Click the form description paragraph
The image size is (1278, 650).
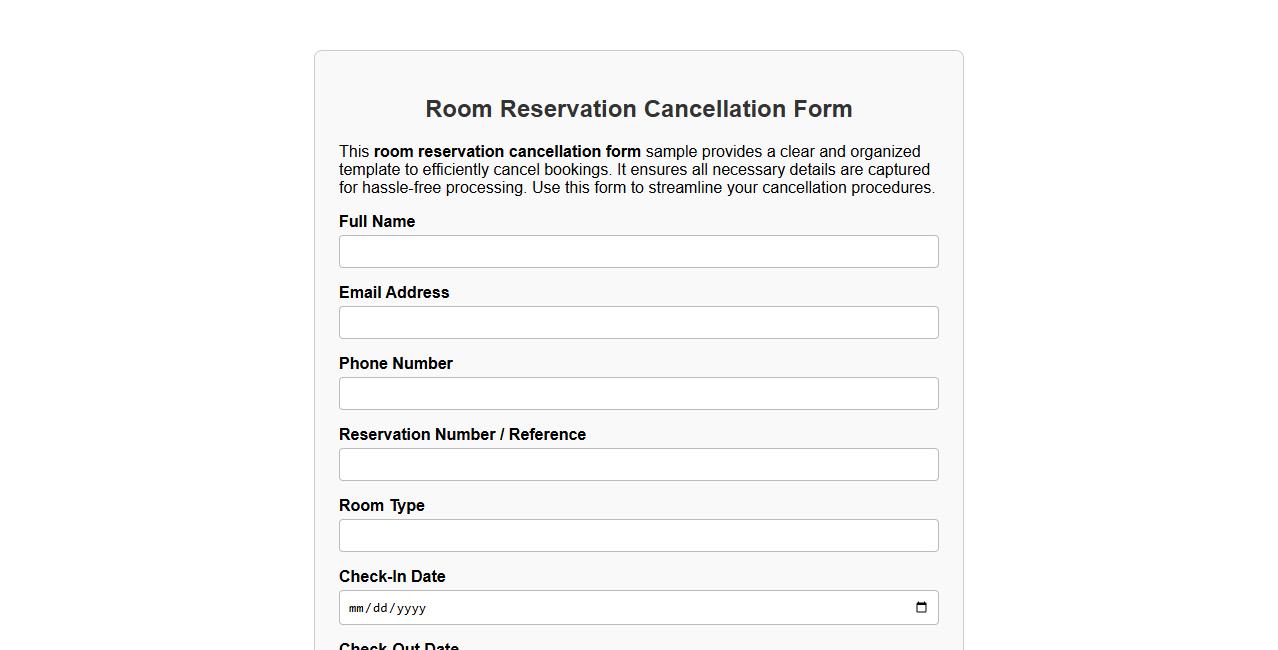click(636, 169)
